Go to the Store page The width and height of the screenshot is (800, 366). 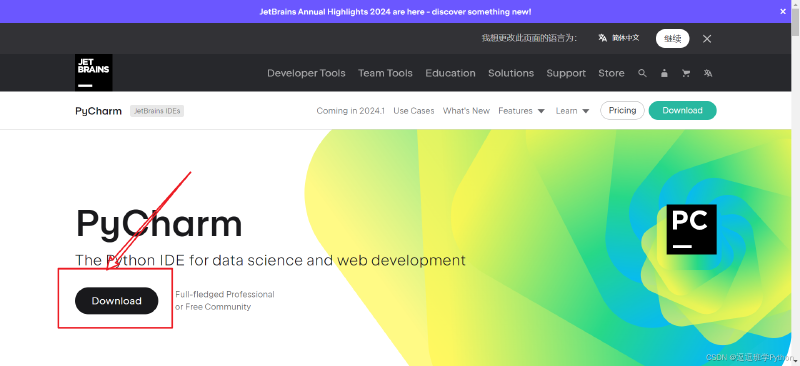pos(611,73)
